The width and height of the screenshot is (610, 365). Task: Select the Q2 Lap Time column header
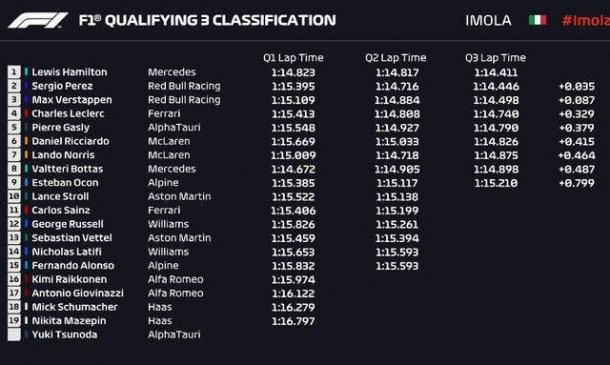[396, 58]
